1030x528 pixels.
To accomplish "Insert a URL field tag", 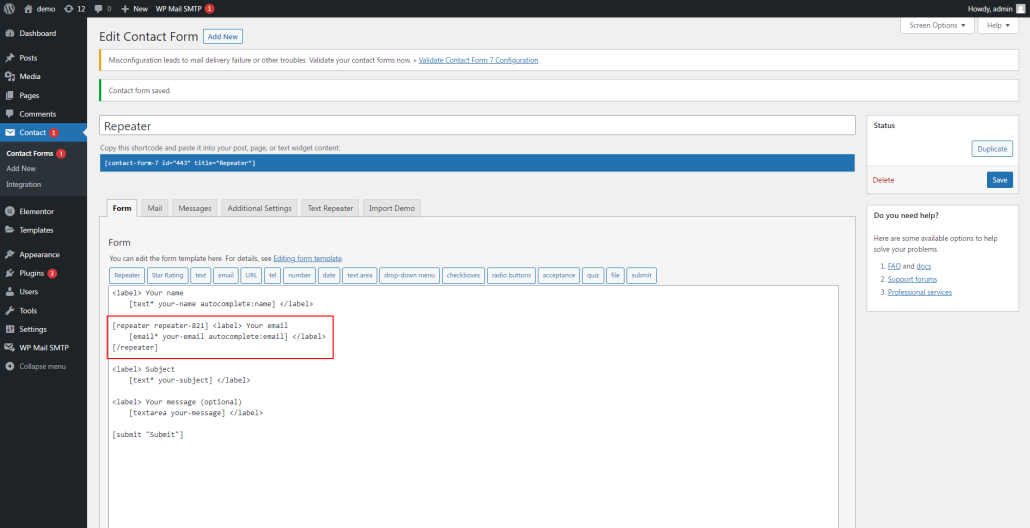I will (x=252, y=275).
